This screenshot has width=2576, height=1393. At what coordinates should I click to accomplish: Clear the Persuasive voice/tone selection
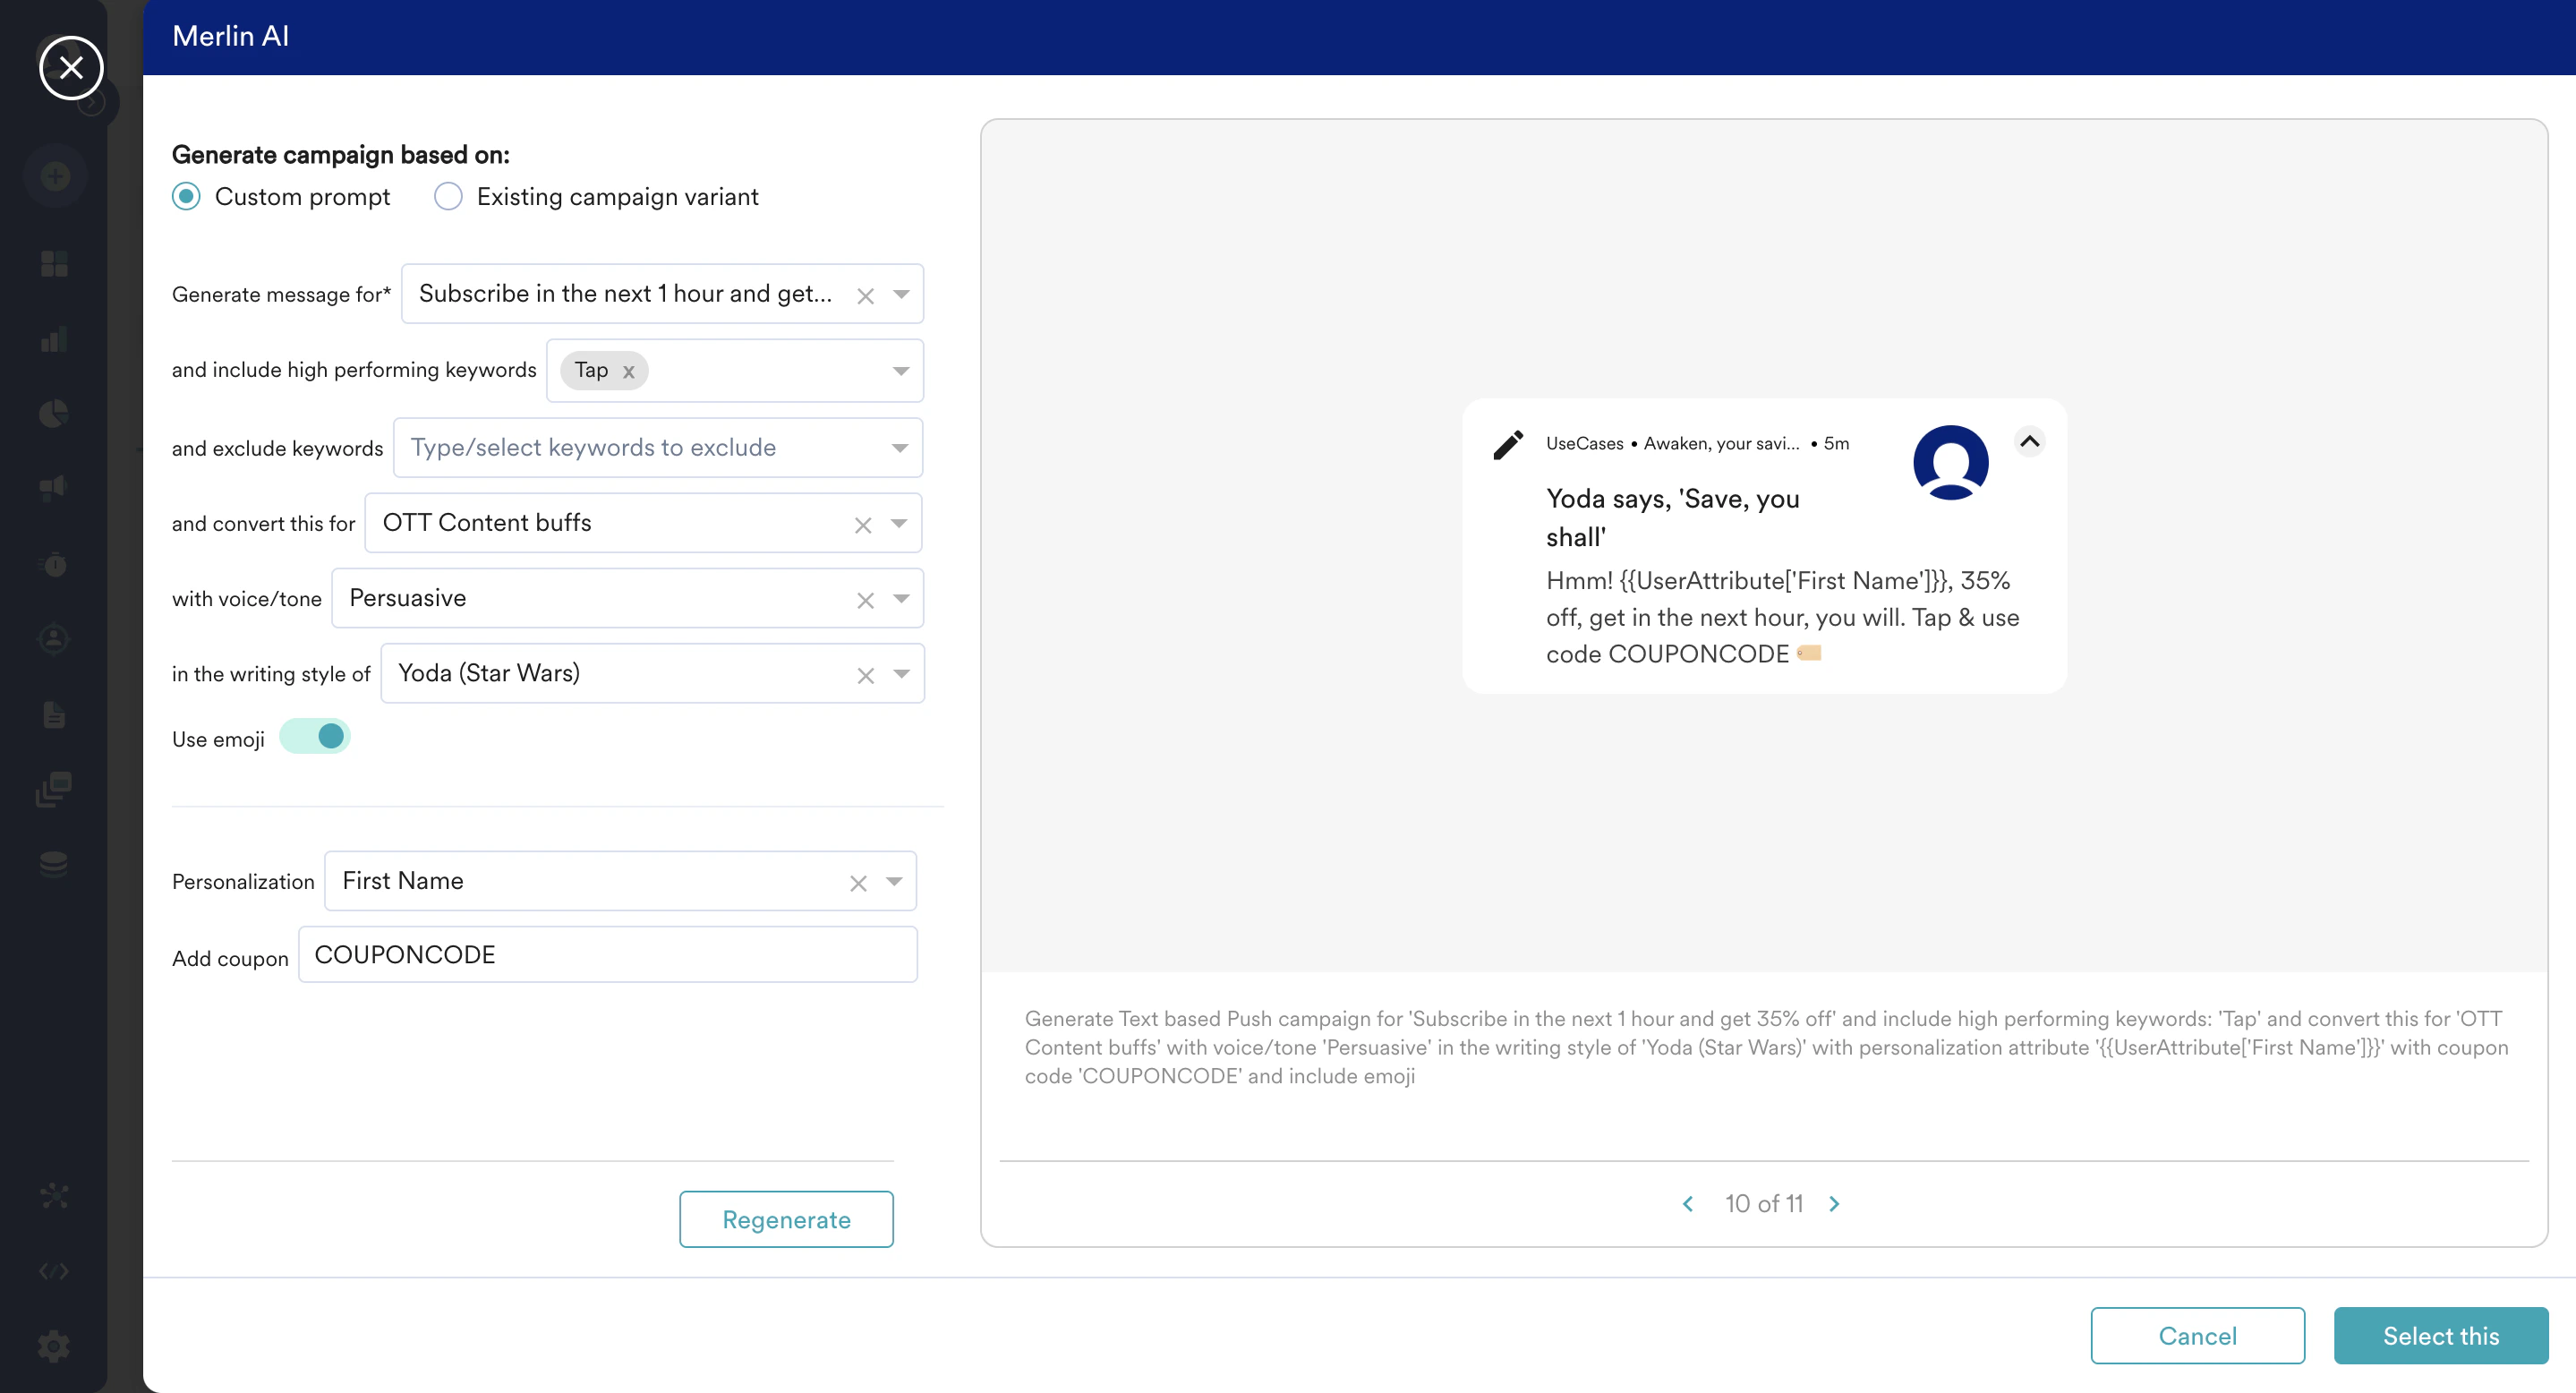(865, 600)
